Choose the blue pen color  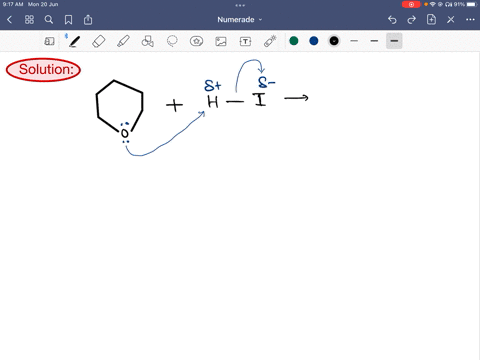click(x=314, y=41)
